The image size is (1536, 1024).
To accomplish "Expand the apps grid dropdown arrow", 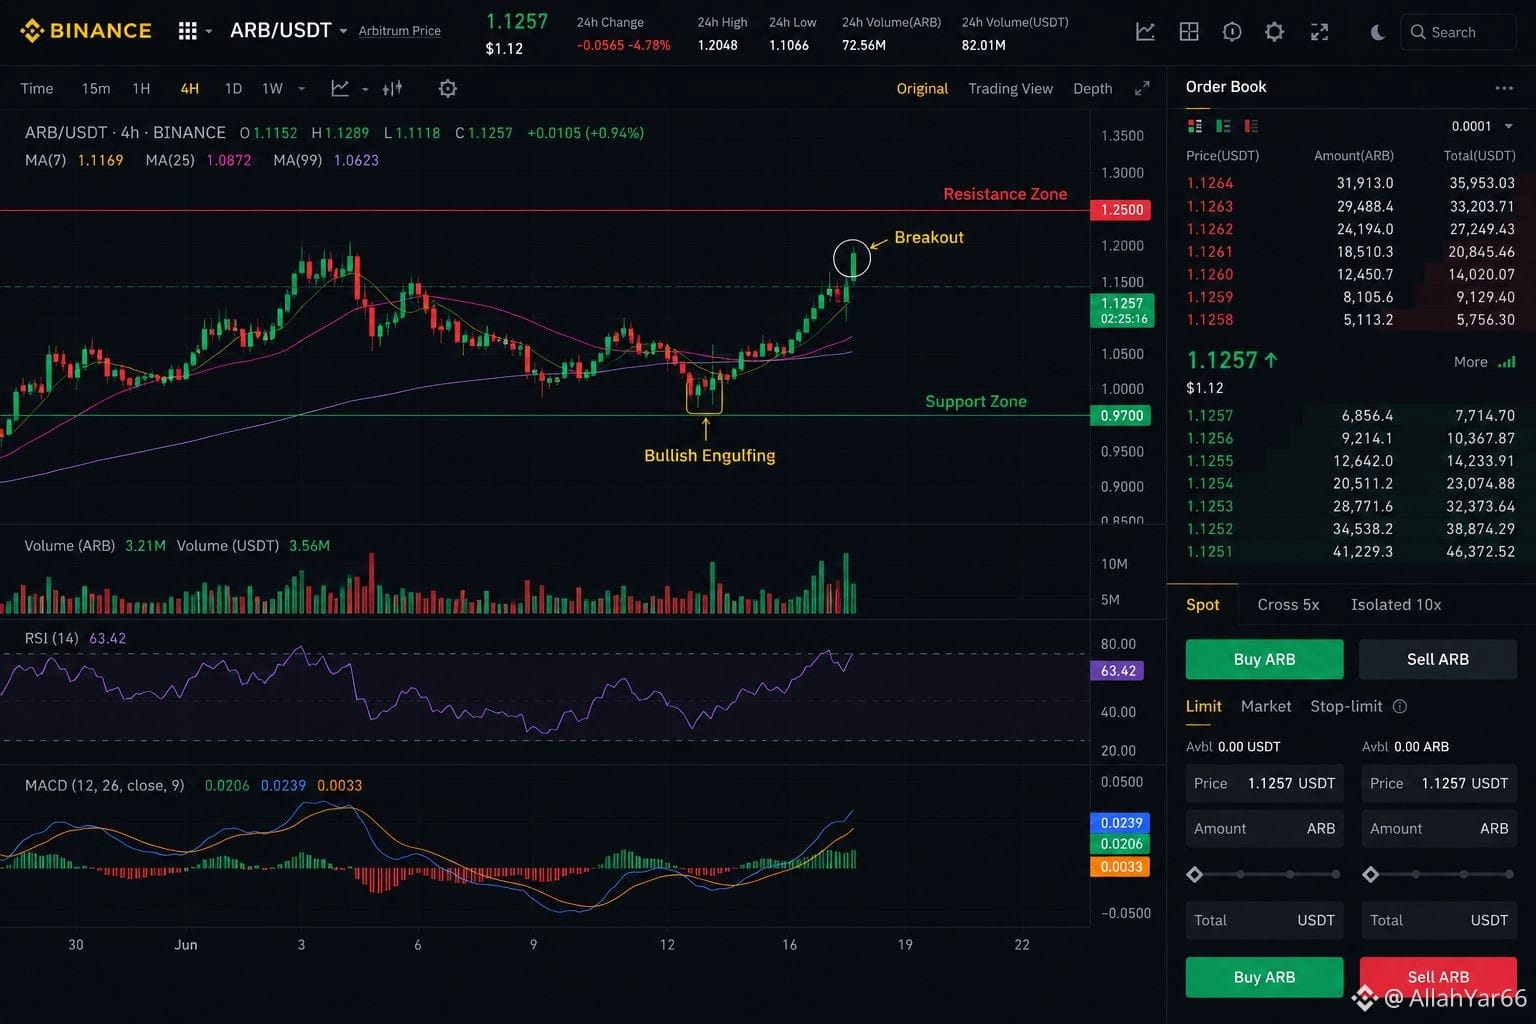I will [x=209, y=32].
